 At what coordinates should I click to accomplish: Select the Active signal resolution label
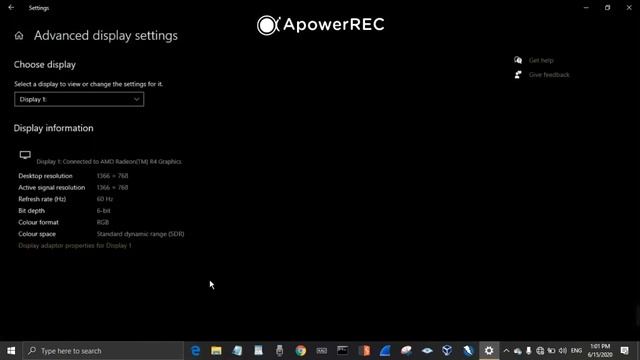tap(51, 188)
